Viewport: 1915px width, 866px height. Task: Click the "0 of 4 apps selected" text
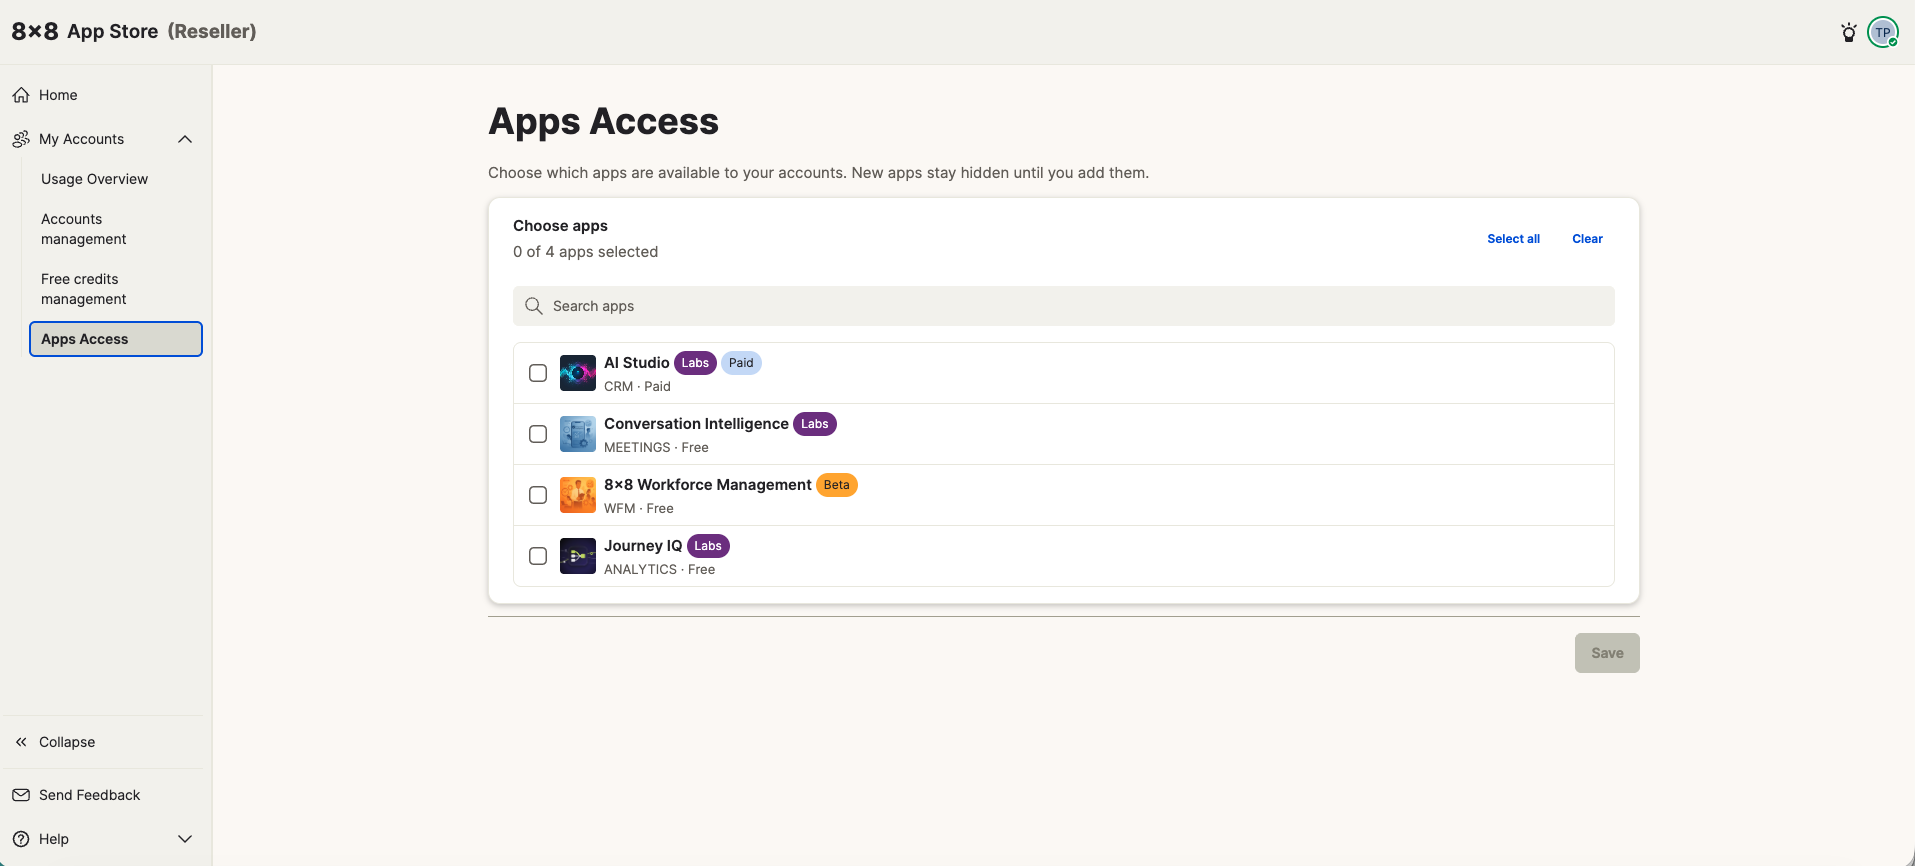click(585, 252)
